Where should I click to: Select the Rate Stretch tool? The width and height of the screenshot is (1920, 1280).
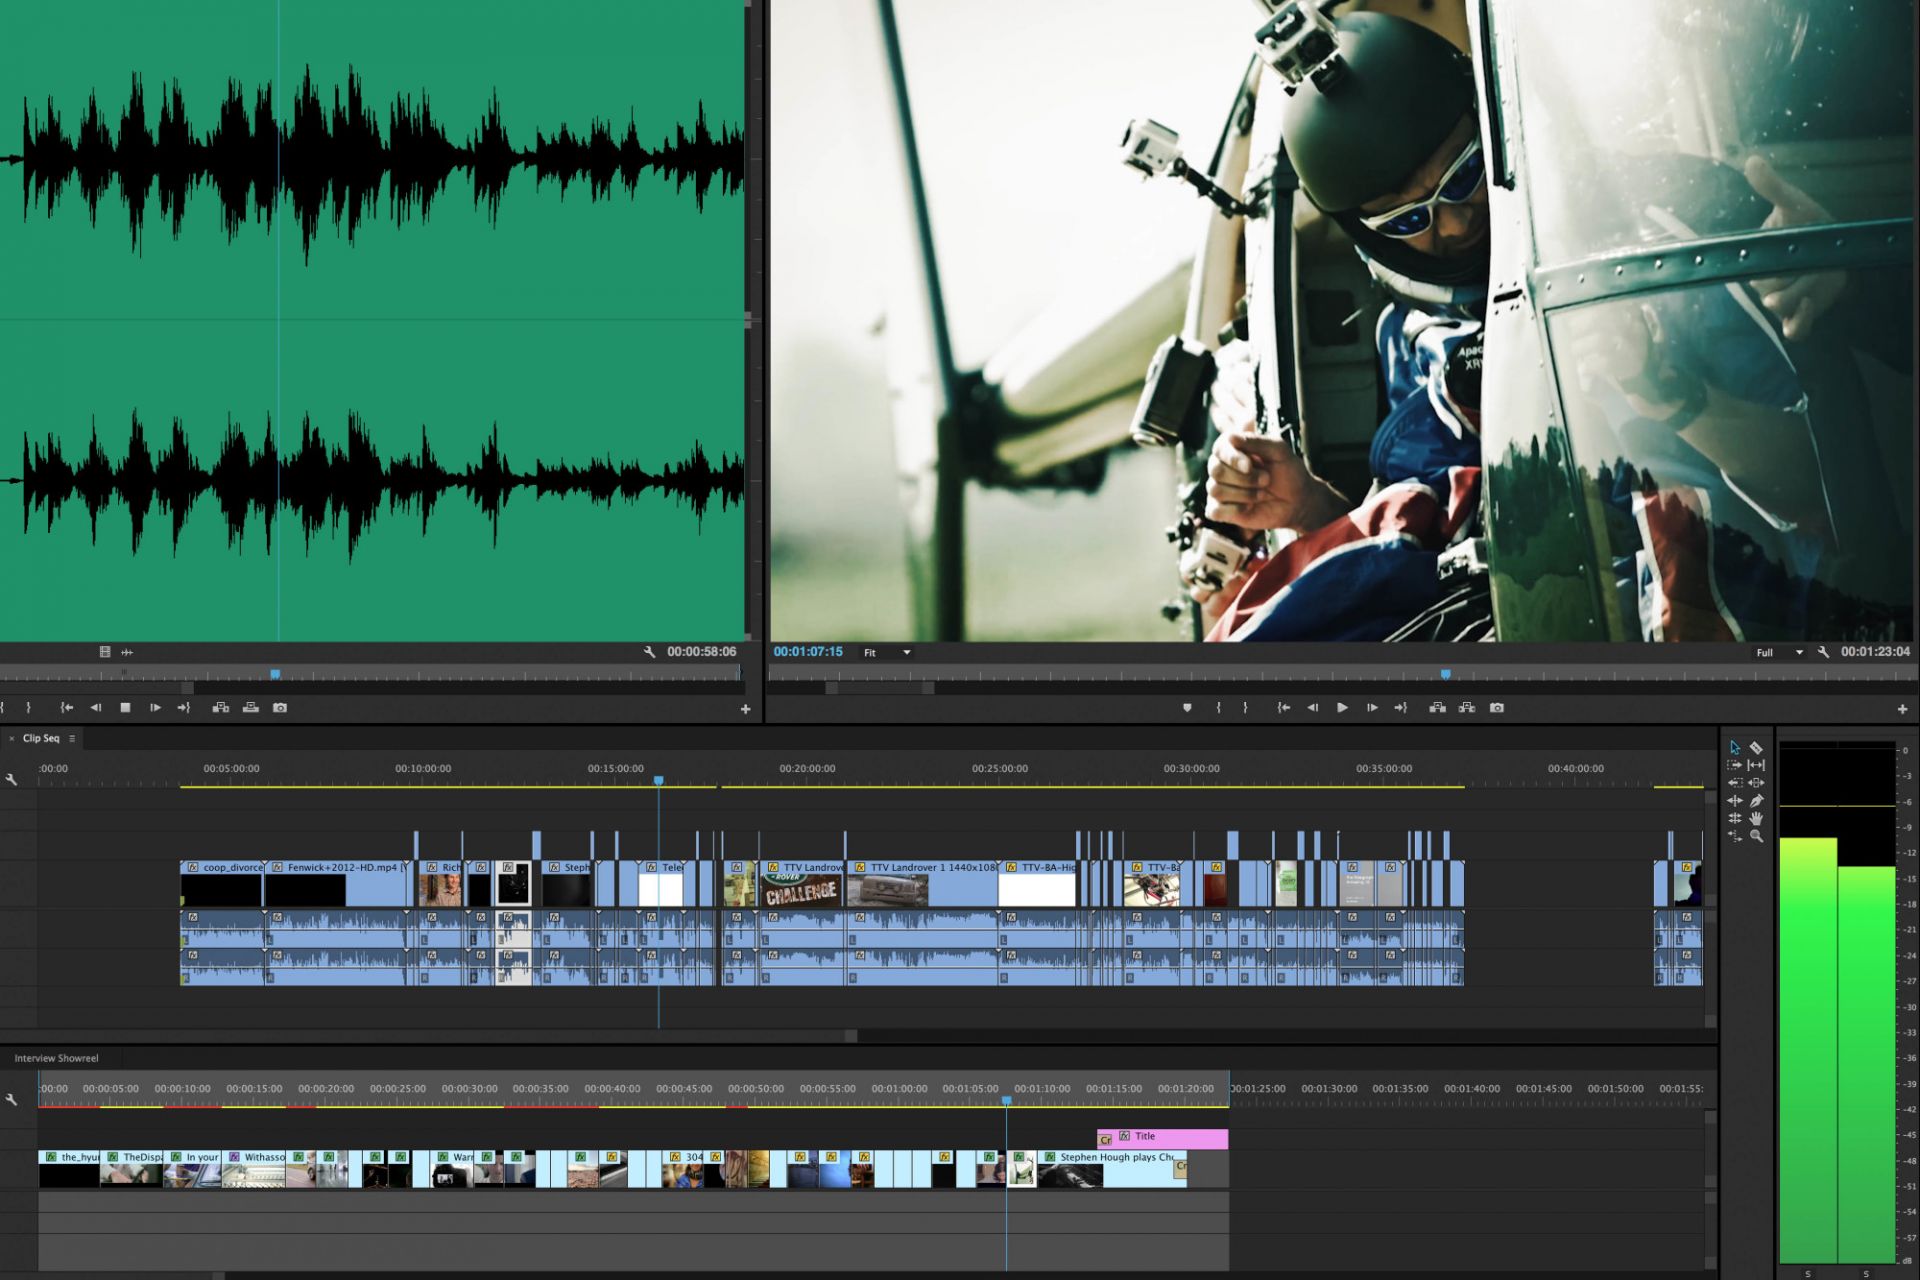pos(1735,836)
